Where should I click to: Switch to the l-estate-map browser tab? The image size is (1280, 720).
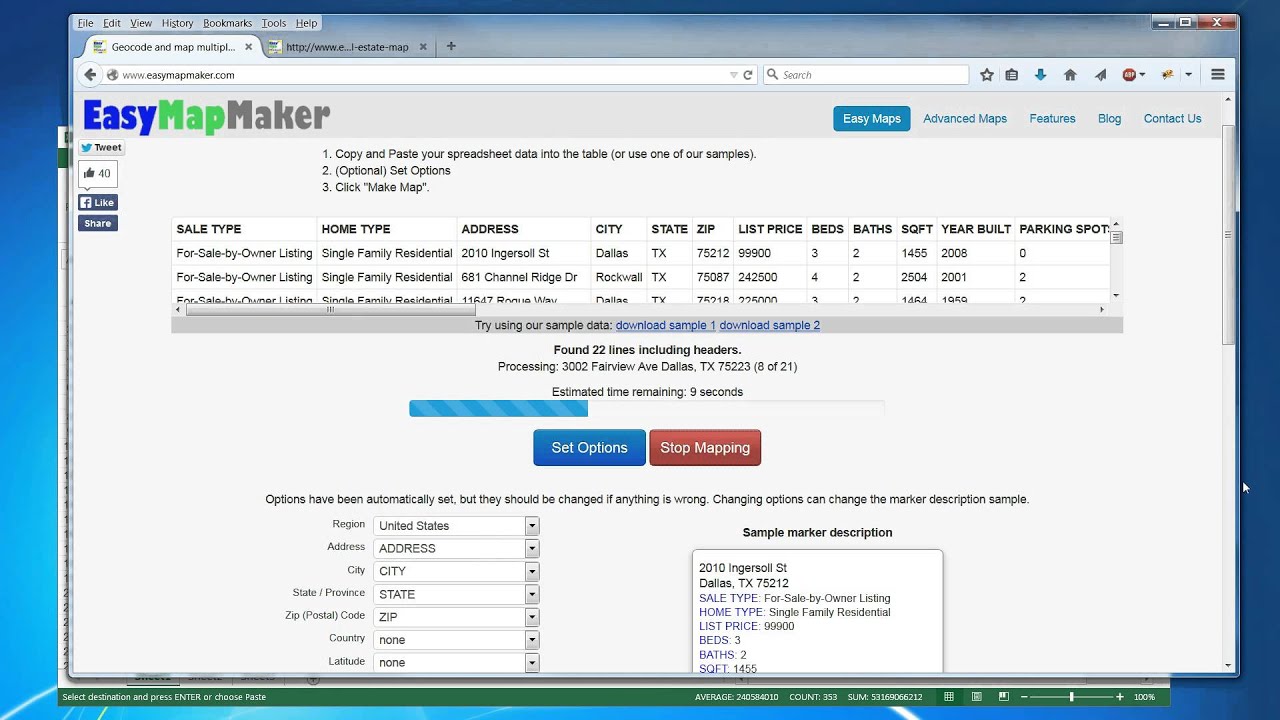346,47
